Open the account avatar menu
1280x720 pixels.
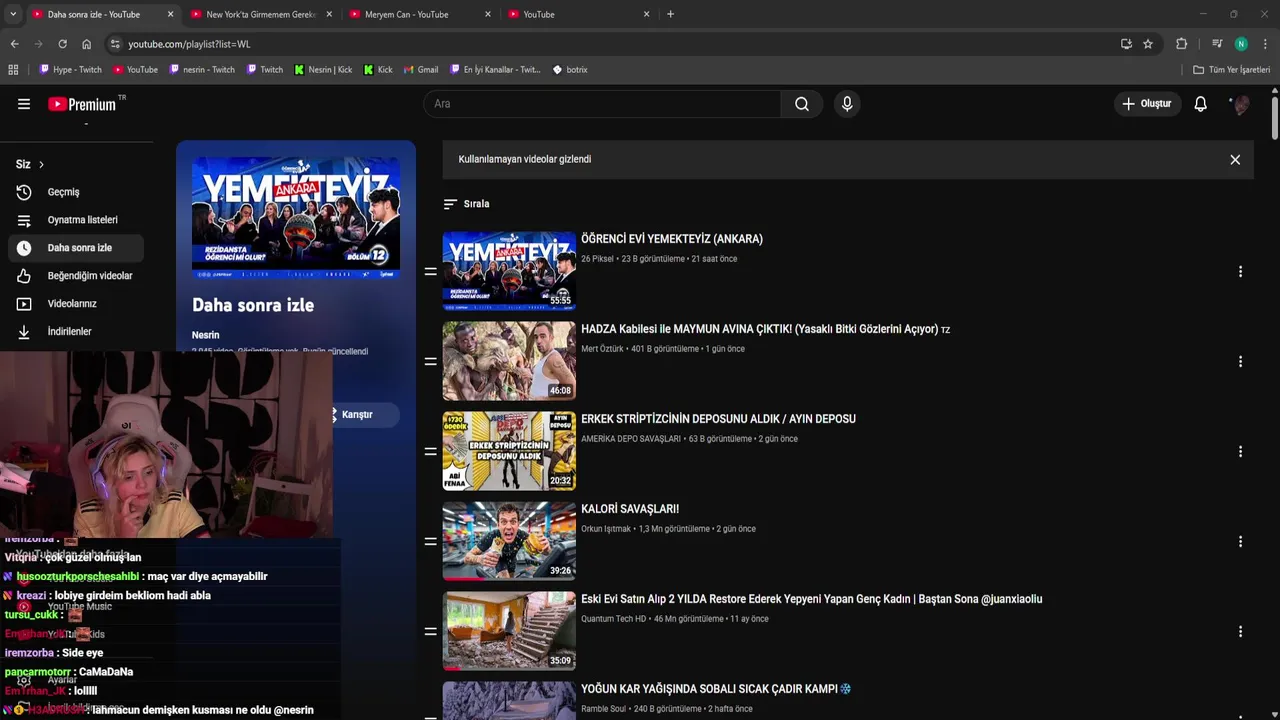[x=1241, y=104]
